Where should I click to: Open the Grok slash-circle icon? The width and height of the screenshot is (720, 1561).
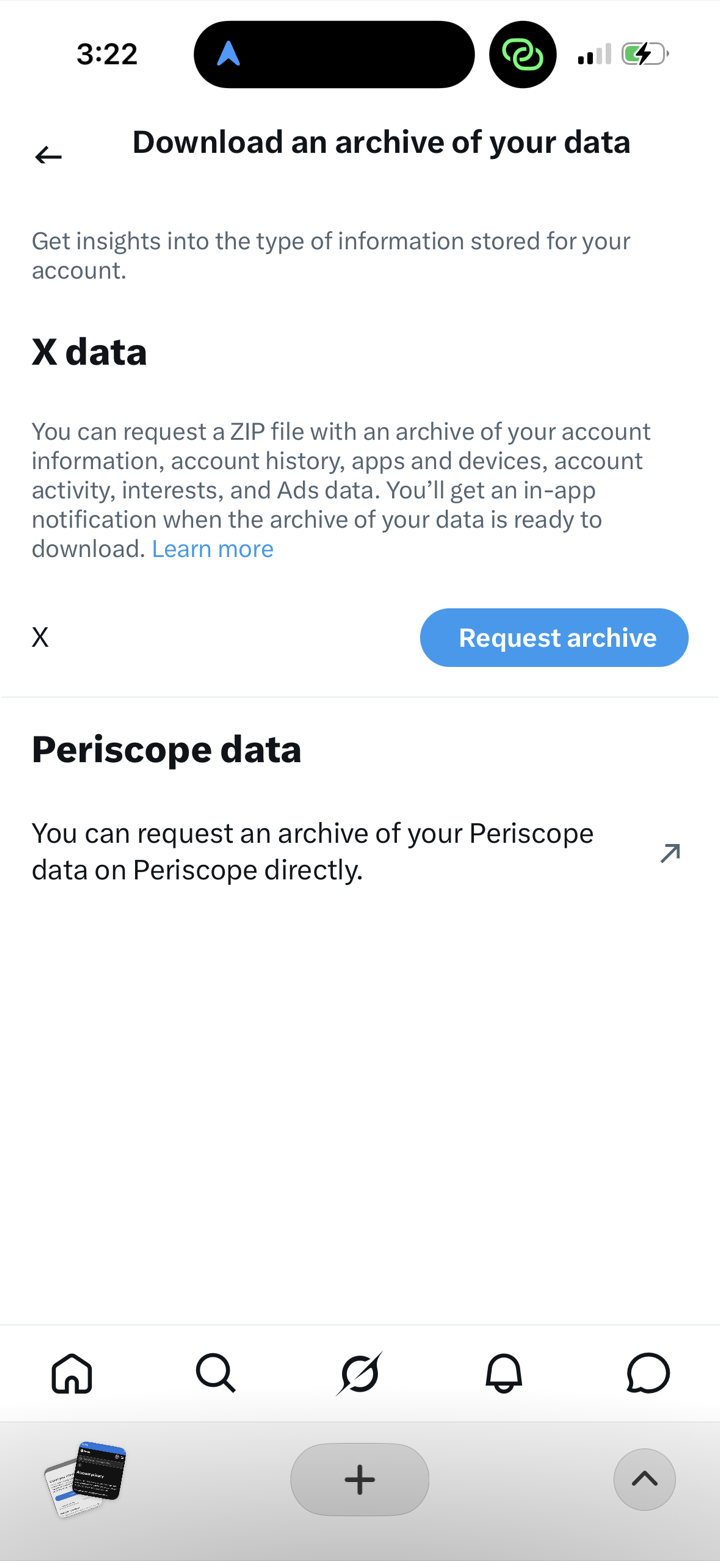[x=360, y=1373]
